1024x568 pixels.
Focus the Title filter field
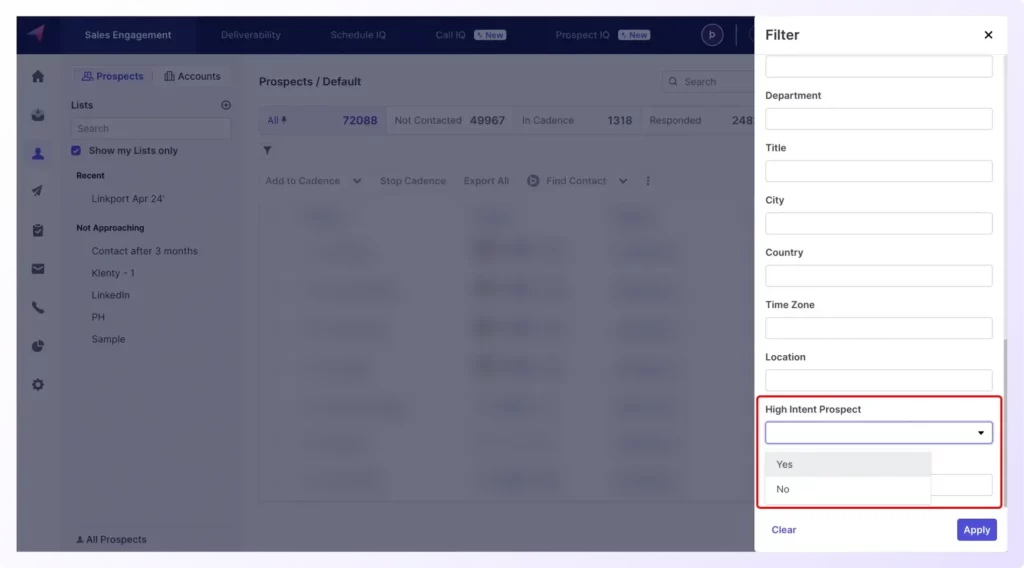click(878, 171)
